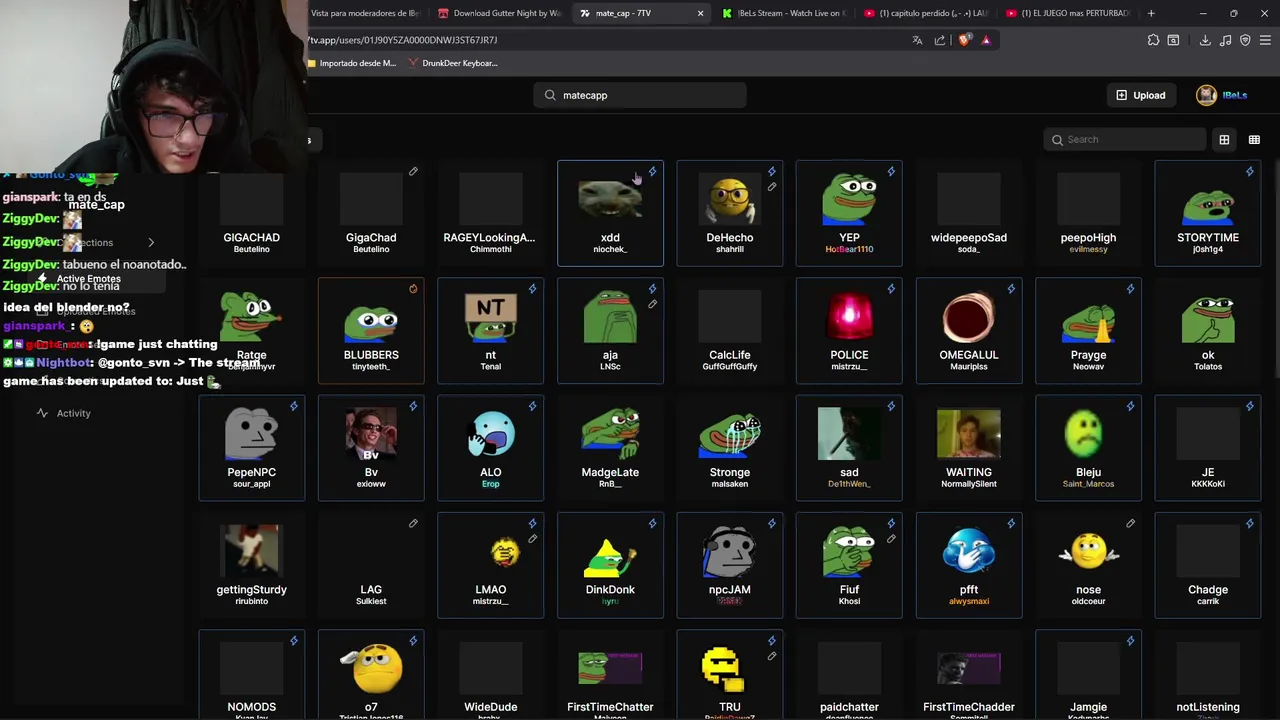Image resolution: width=1280 pixels, height=720 pixels.
Task: Open the Bleju emote card
Action: point(1088,447)
